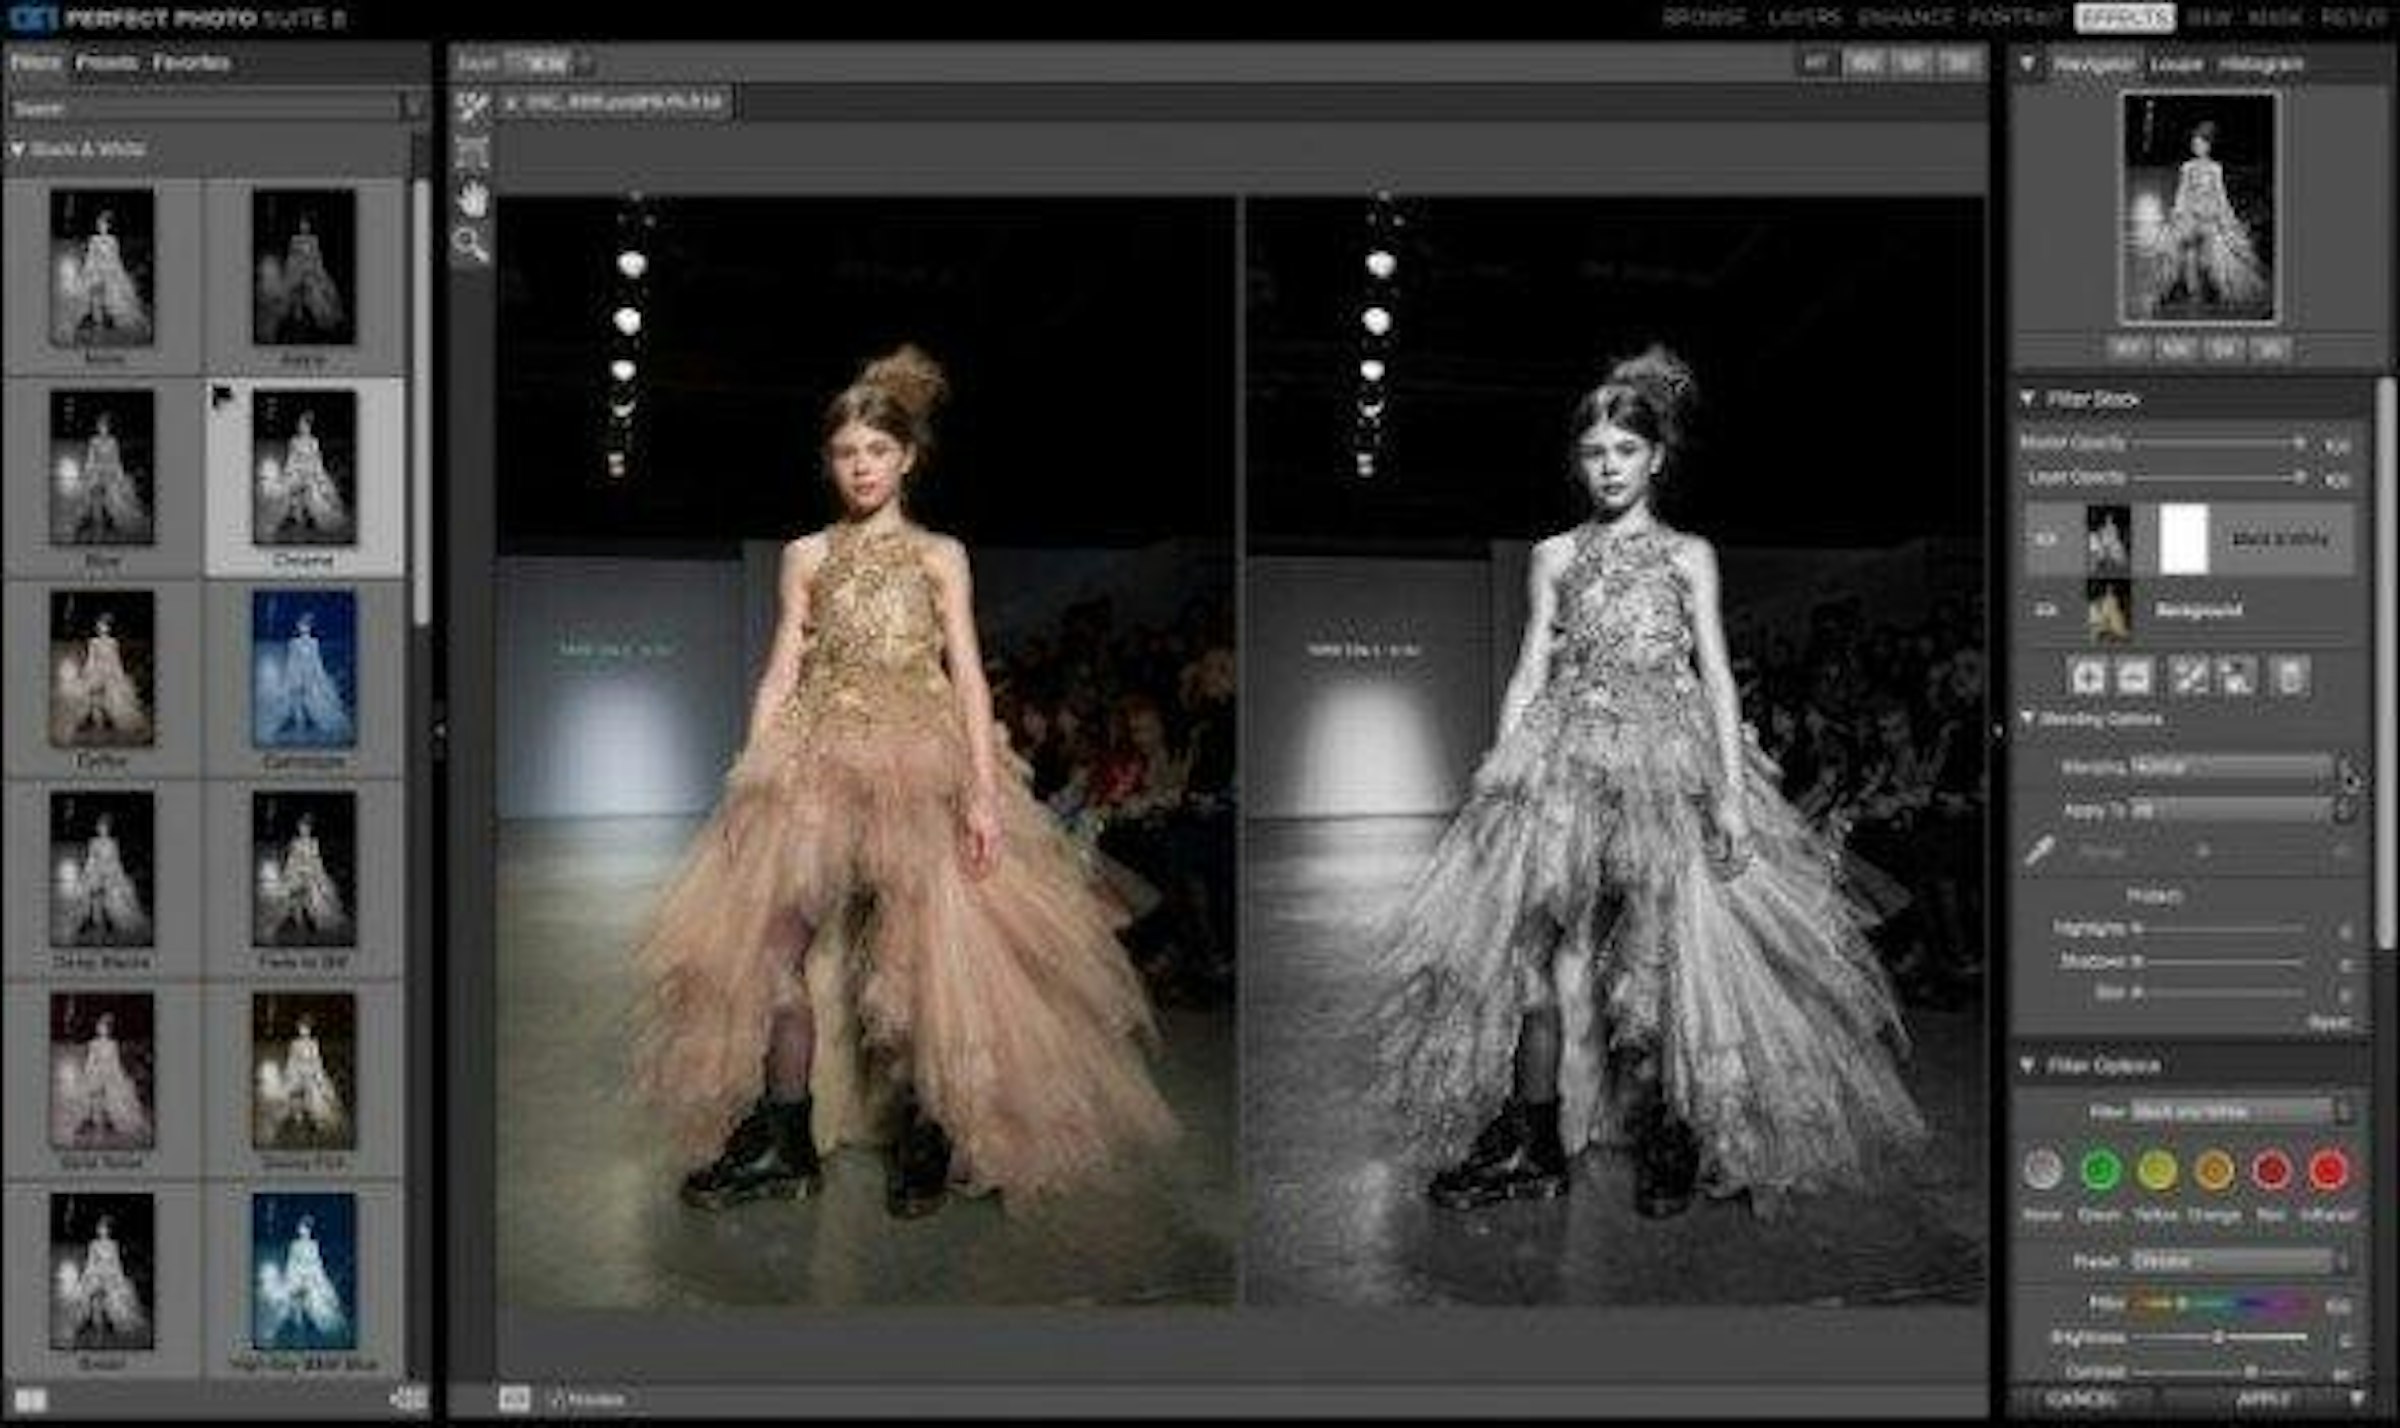
Task: Collapse the Filter Stack section
Action: coord(2028,399)
